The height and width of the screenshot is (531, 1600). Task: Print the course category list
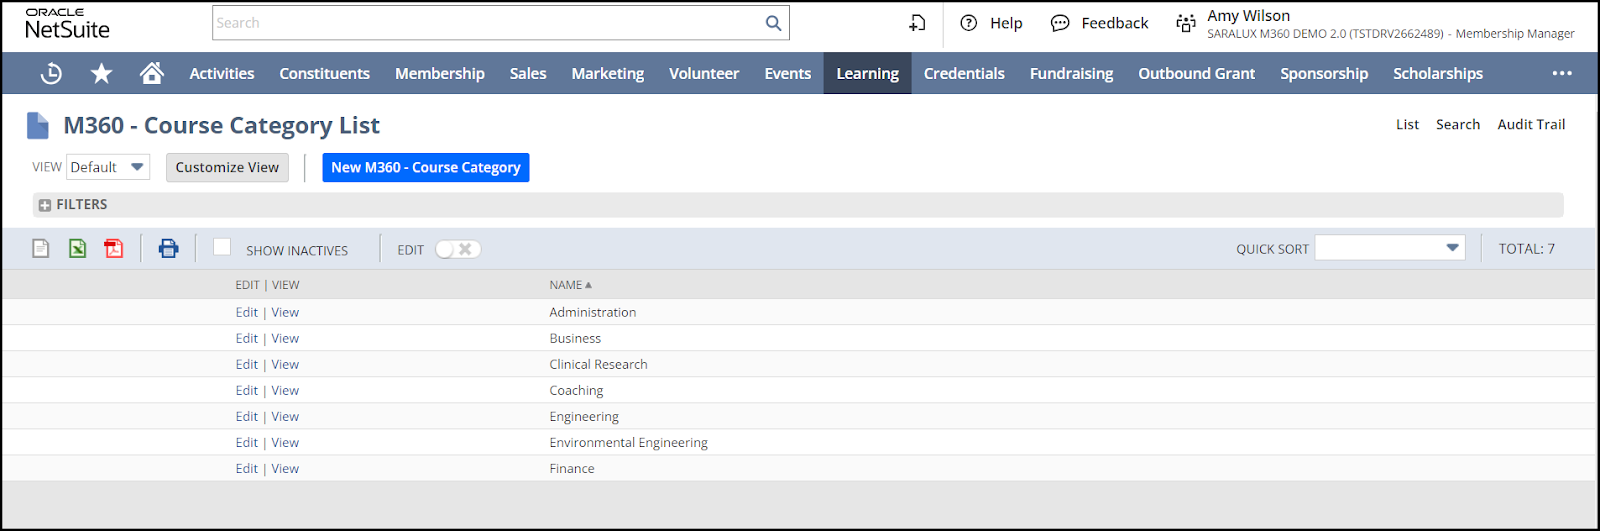(168, 249)
